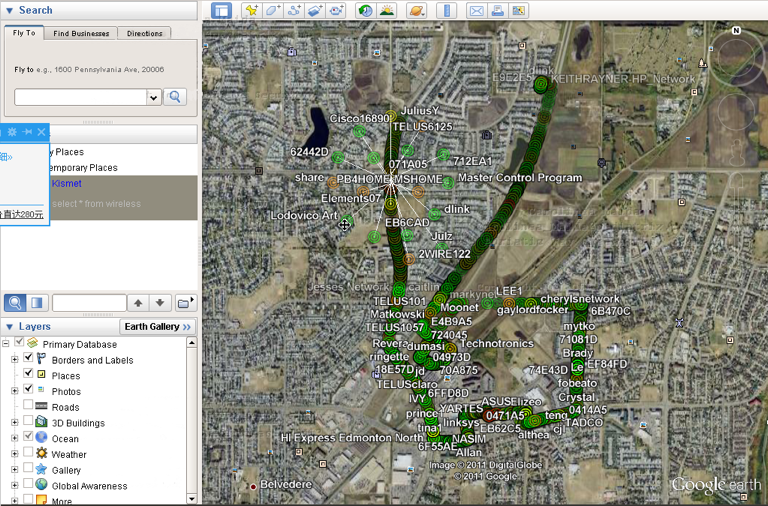Screen dimensions: 768x506
Task: Close the floating popup panel
Action: 42,132
